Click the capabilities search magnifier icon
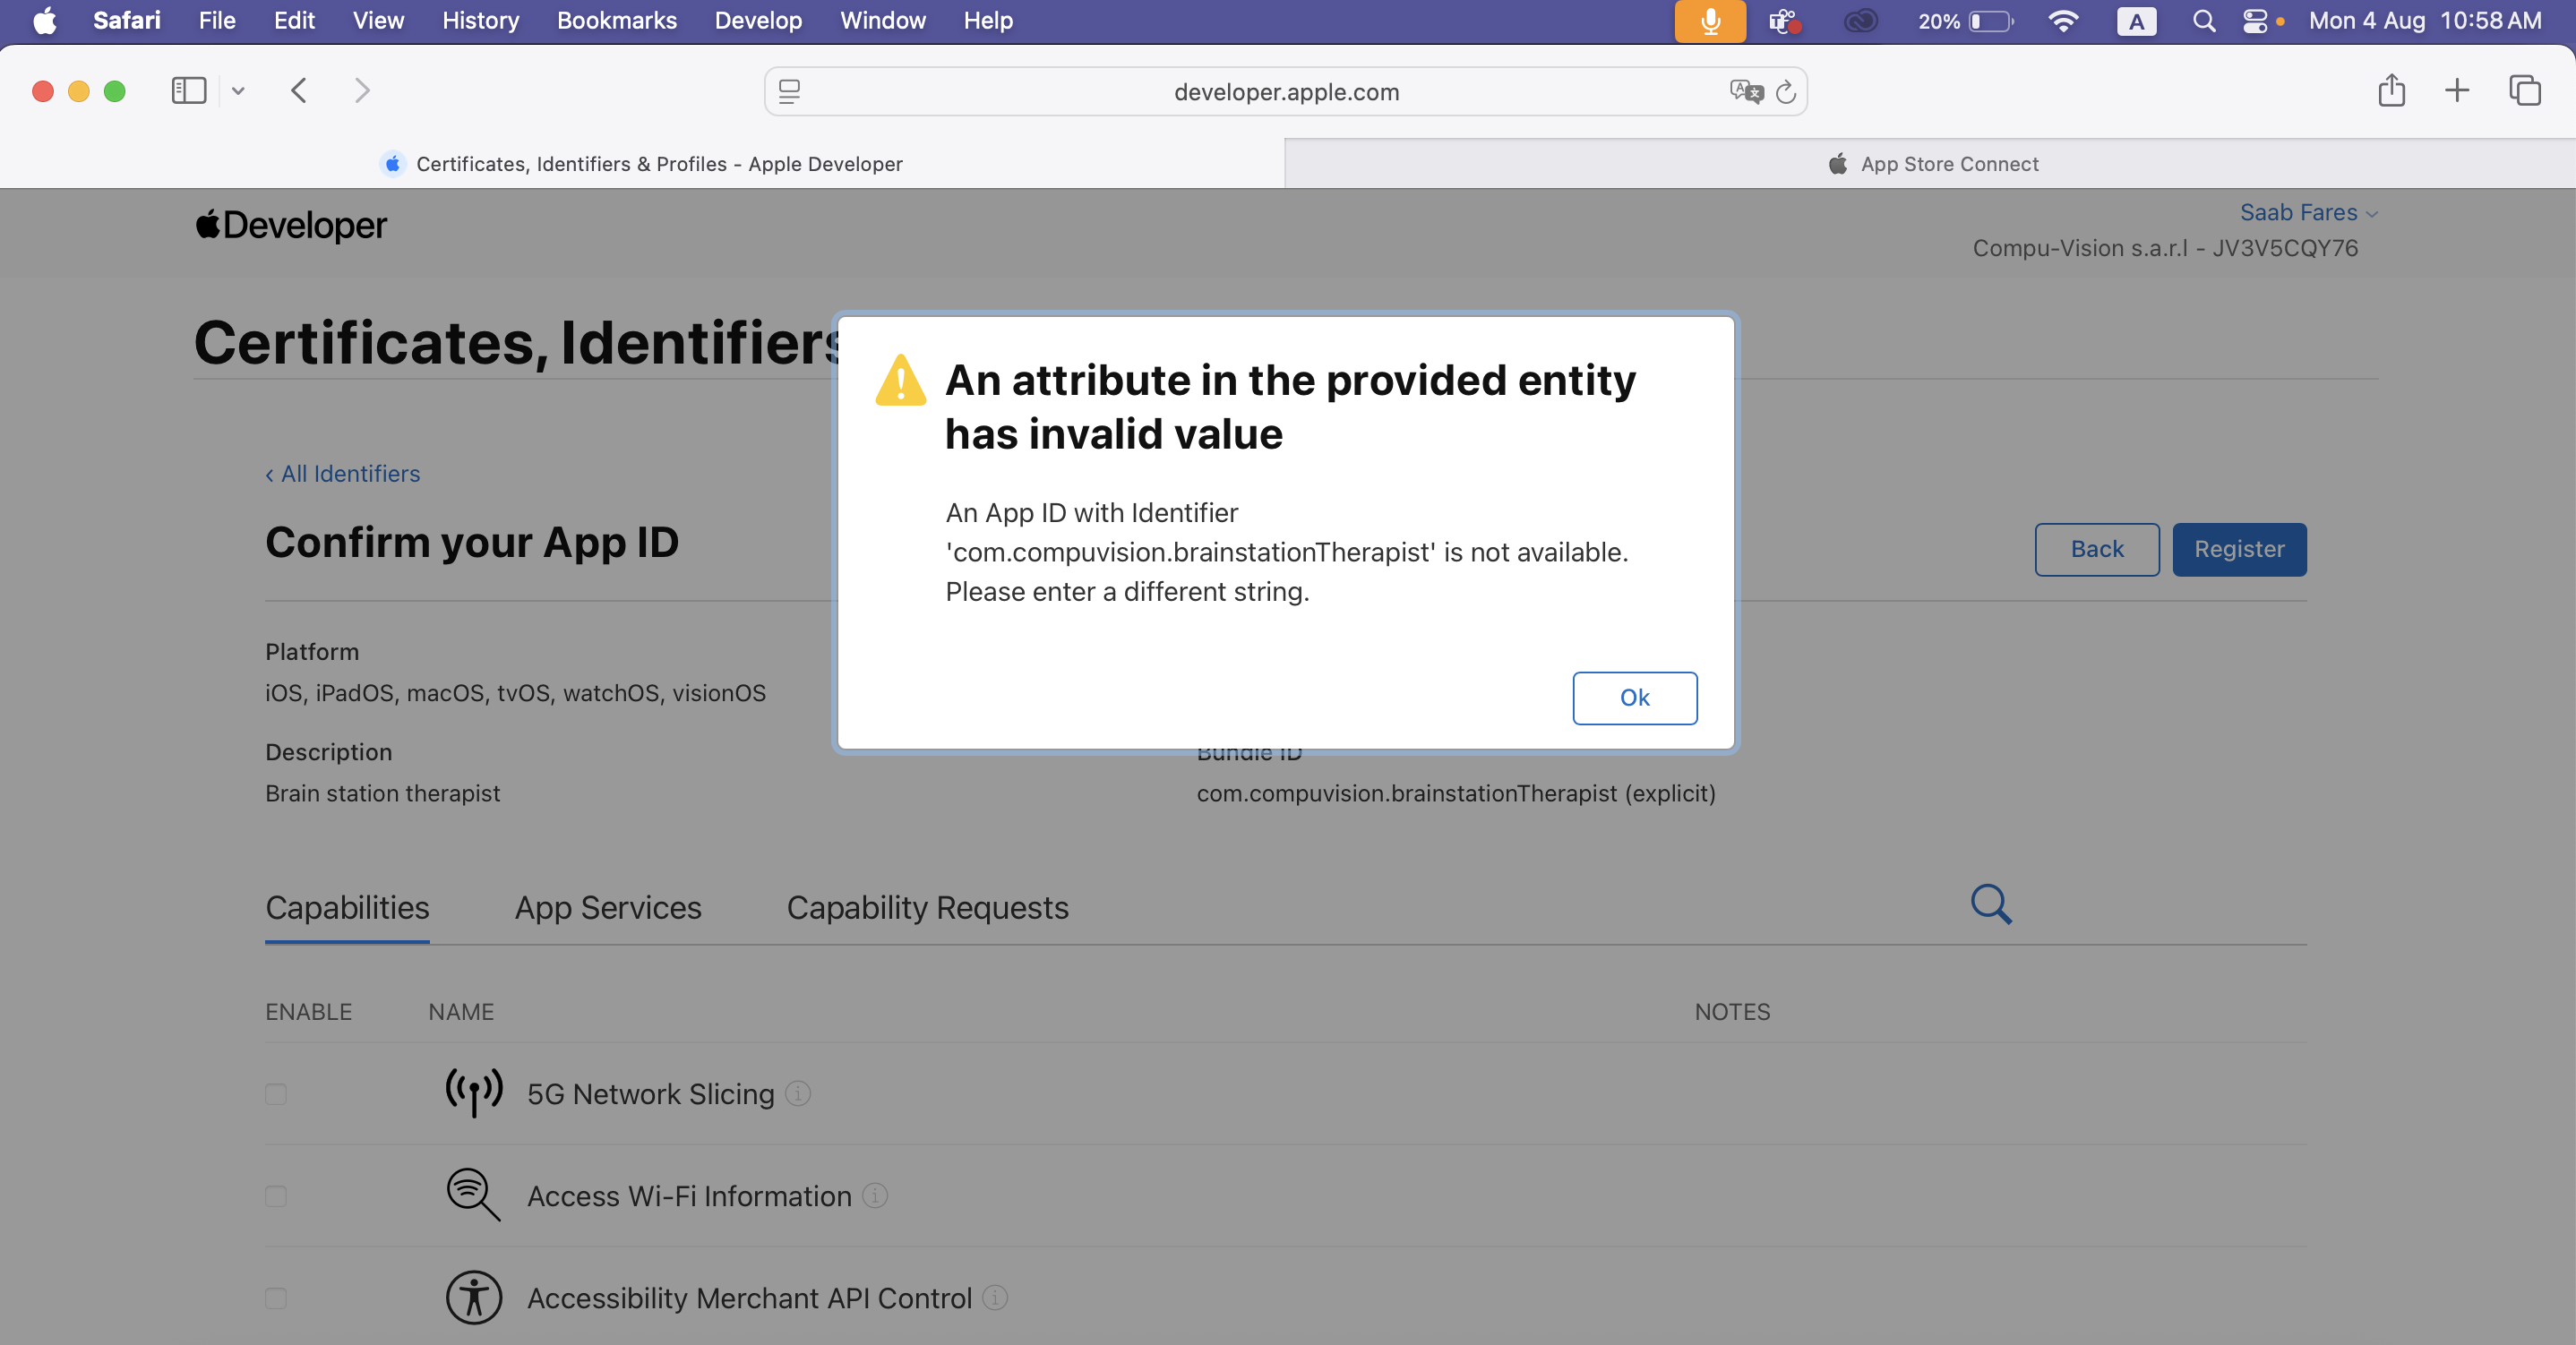Screen dimensions: 2576x1345 (x=1990, y=904)
